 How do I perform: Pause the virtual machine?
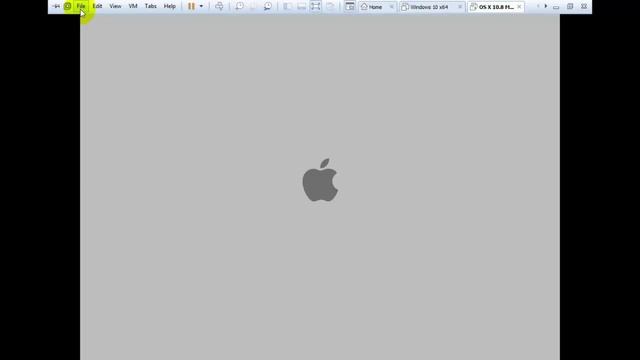(191, 6)
